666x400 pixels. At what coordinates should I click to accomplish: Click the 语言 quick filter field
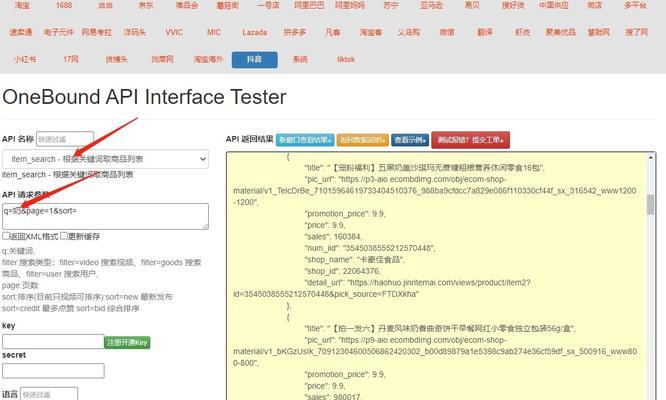(49, 394)
